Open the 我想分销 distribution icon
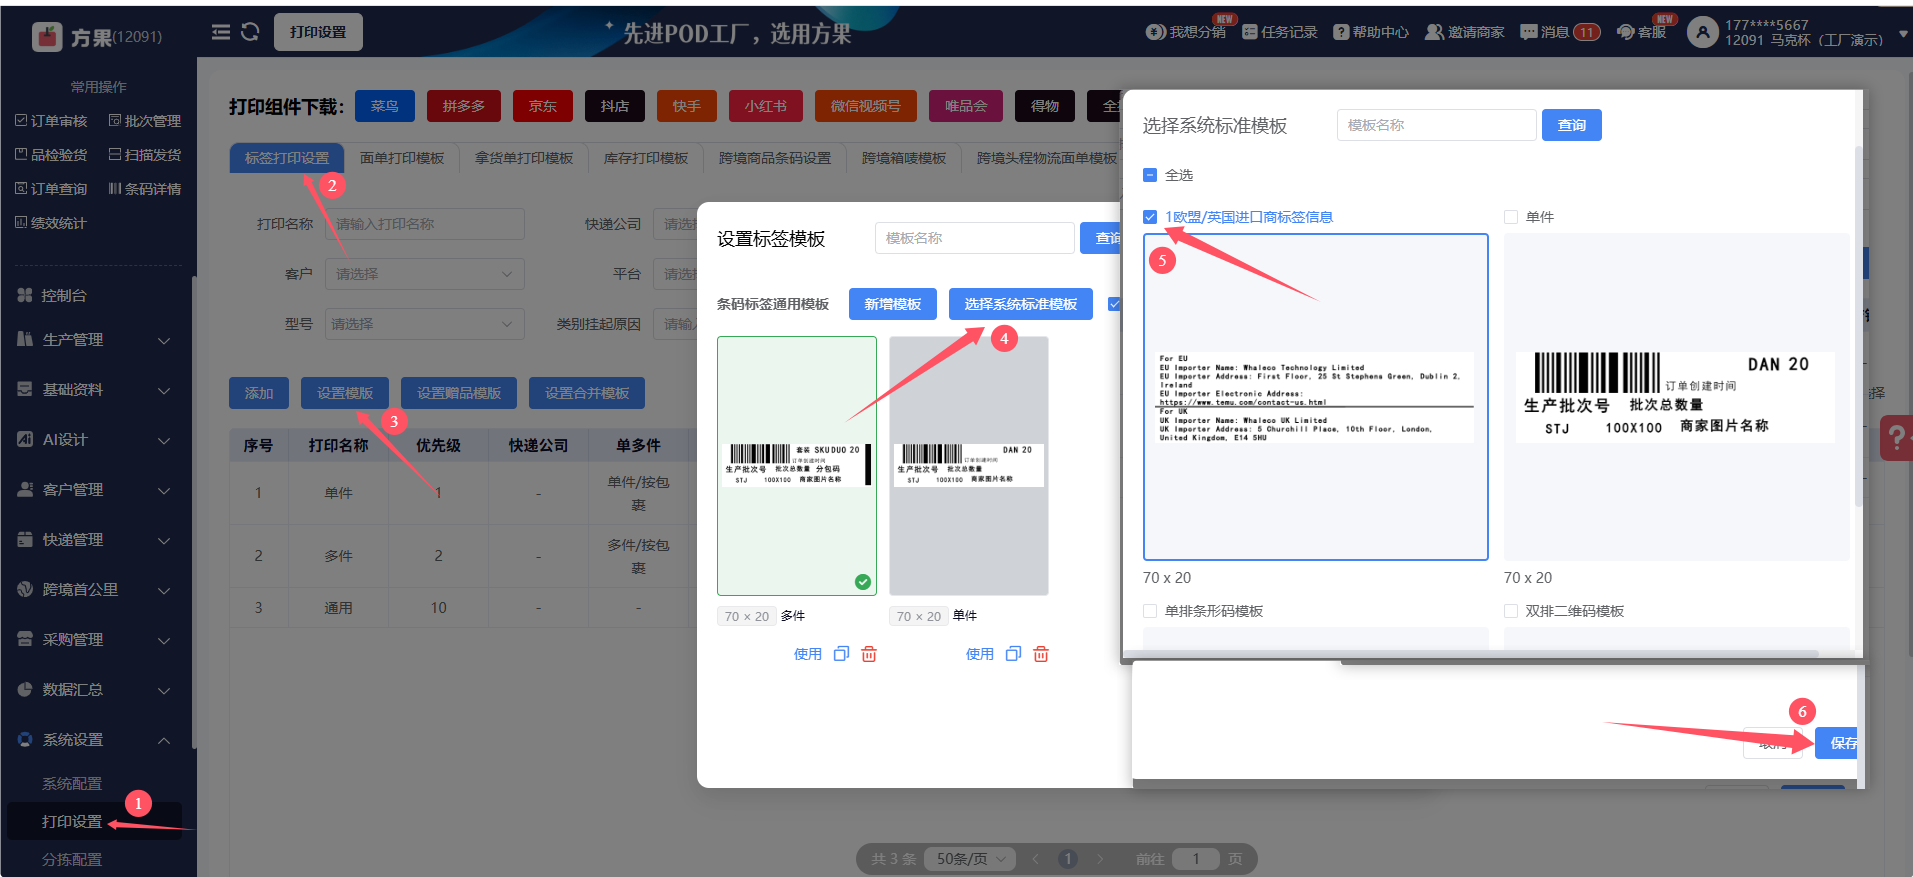Viewport: 1913px width, 877px height. click(1155, 32)
